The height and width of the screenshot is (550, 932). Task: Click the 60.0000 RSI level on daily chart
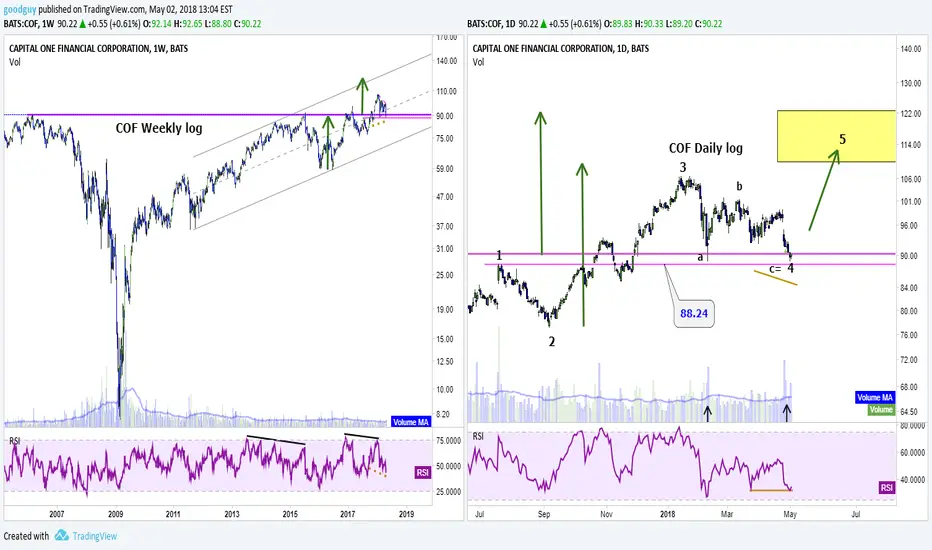912,452
